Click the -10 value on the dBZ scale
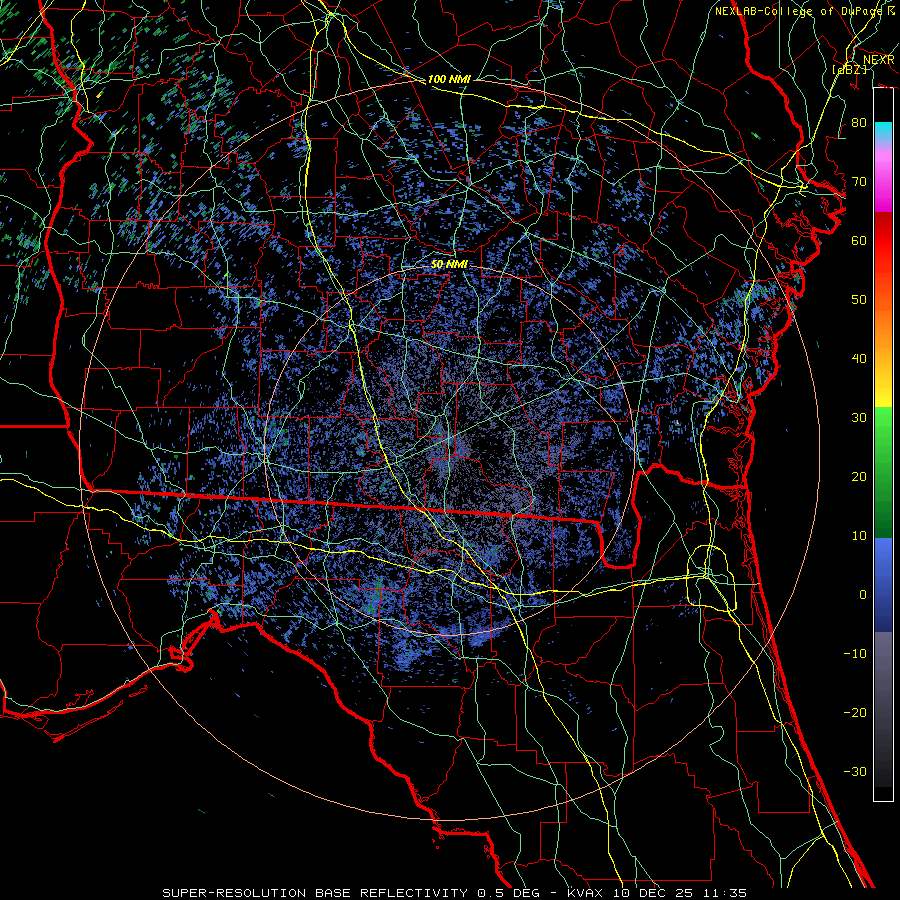This screenshot has height=900, width=900. click(855, 653)
